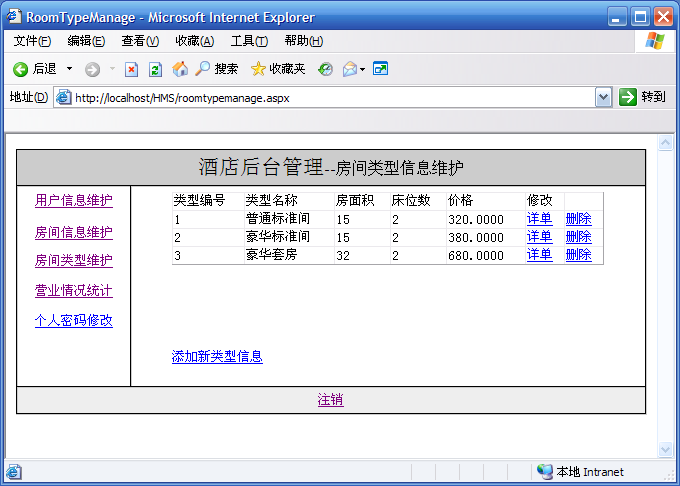The width and height of the screenshot is (680, 486).
Task: Open the 工具(T) menu
Action: tap(248, 41)
